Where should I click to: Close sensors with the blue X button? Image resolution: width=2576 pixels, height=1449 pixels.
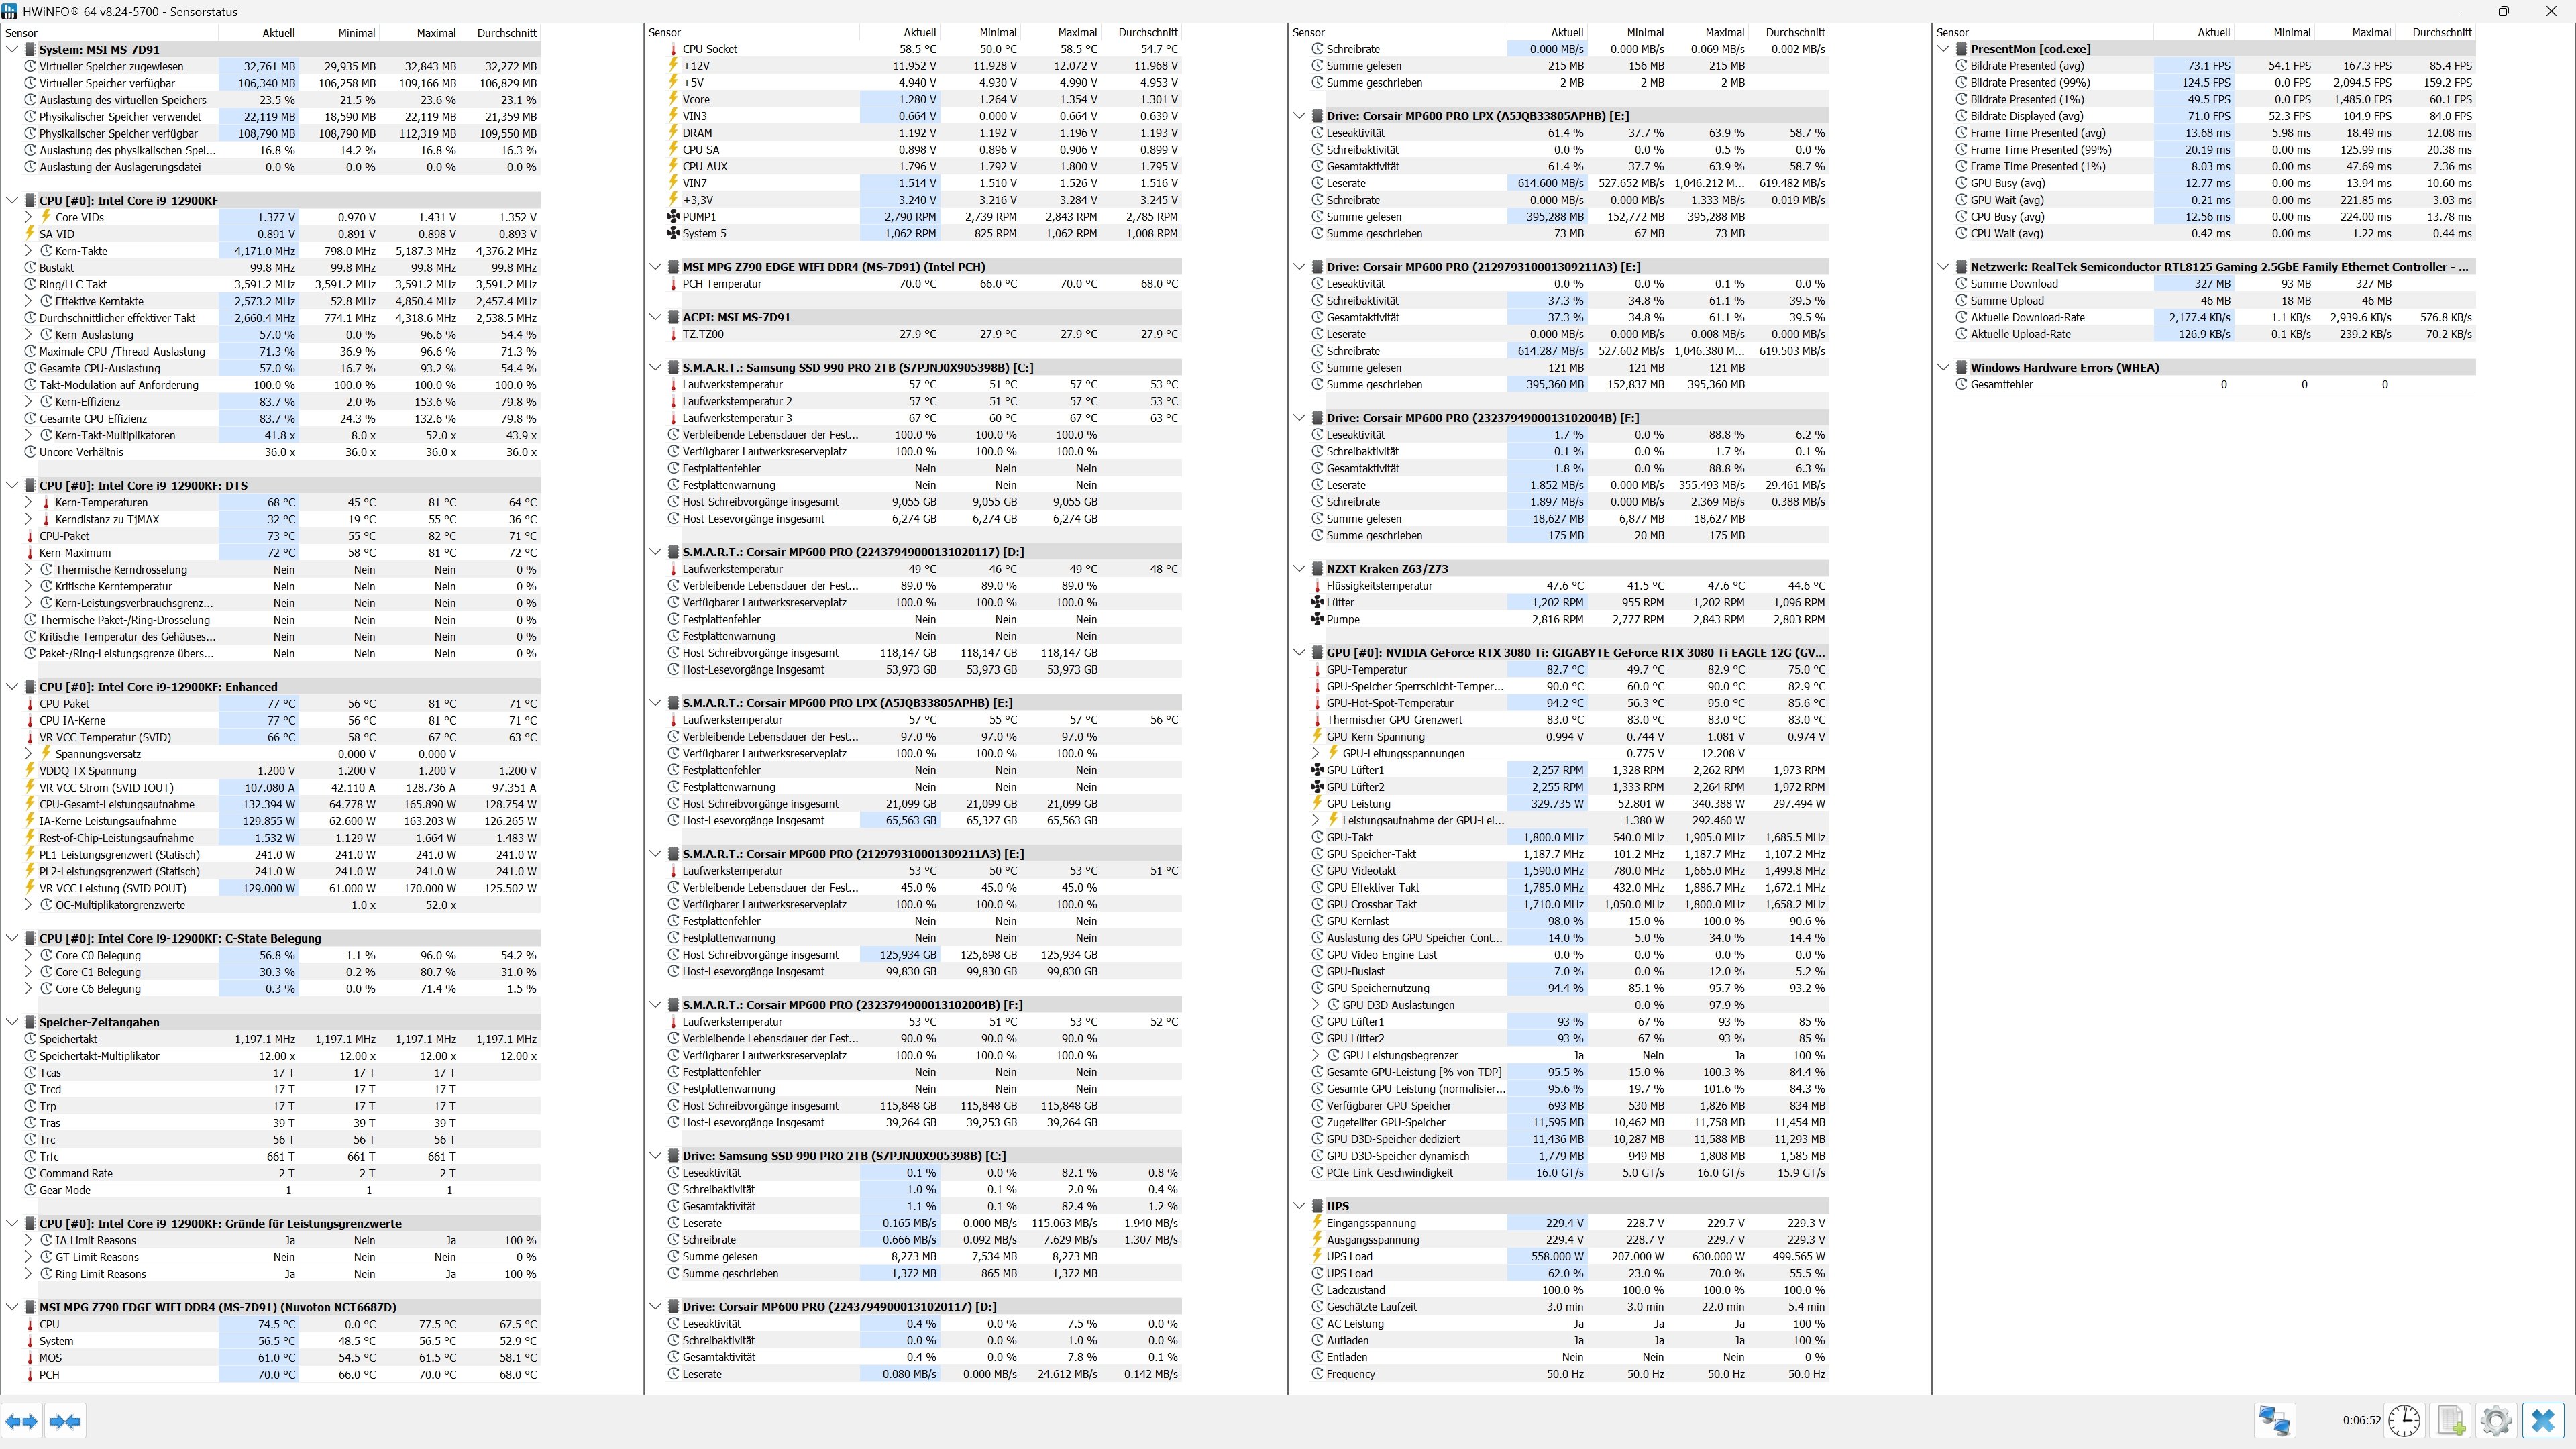tap(2543, 1420)
